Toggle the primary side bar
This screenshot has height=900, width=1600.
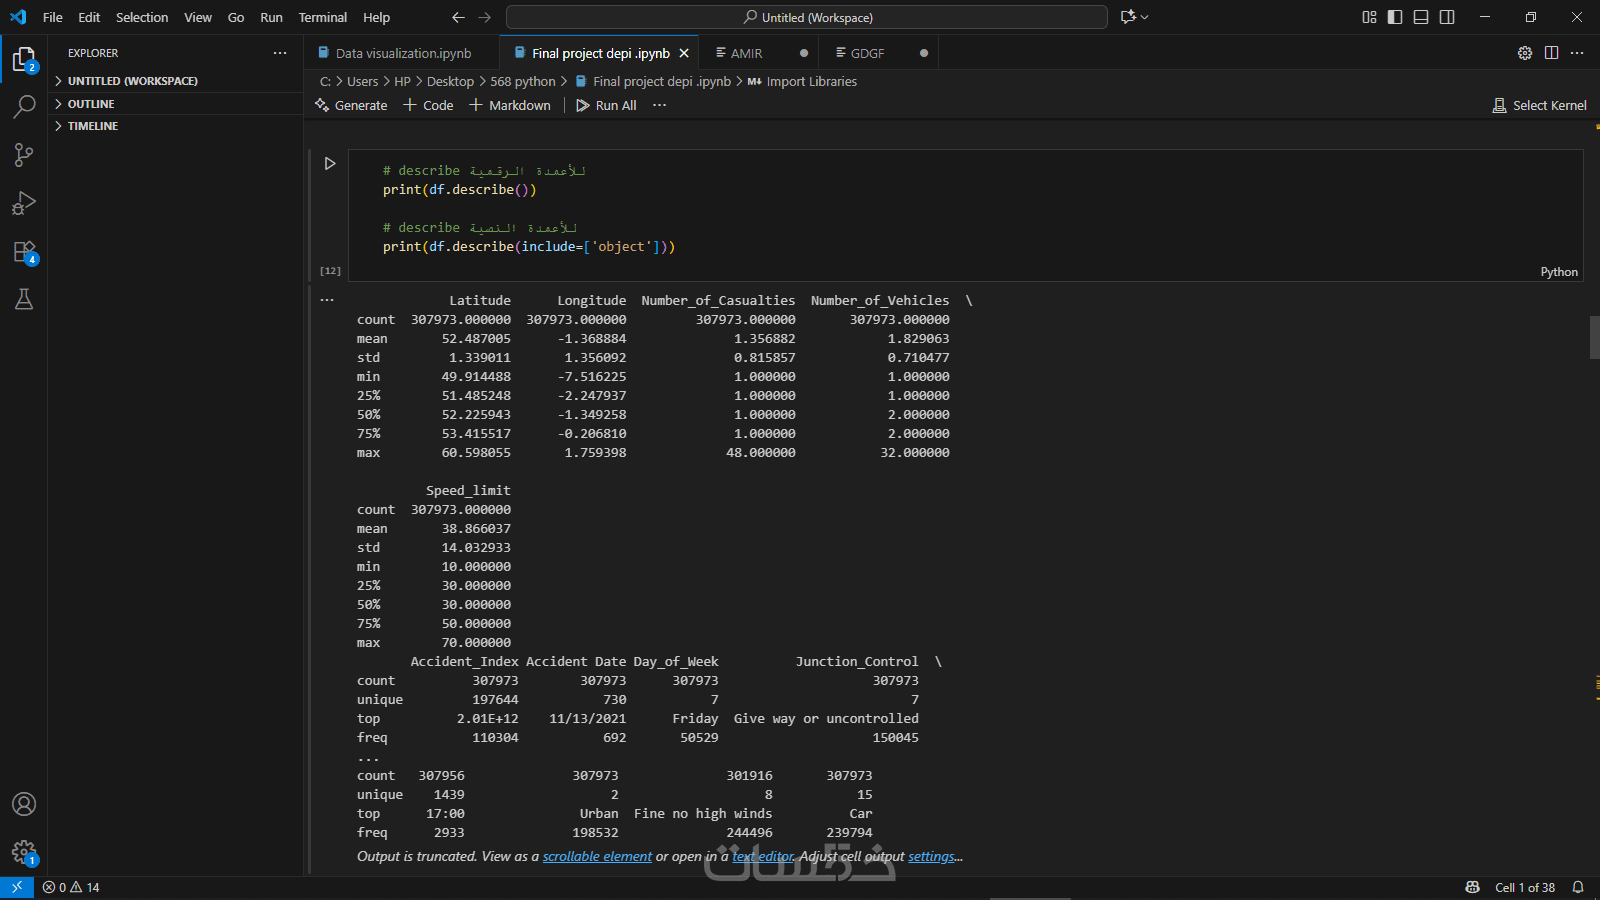tap(1395, 17)
